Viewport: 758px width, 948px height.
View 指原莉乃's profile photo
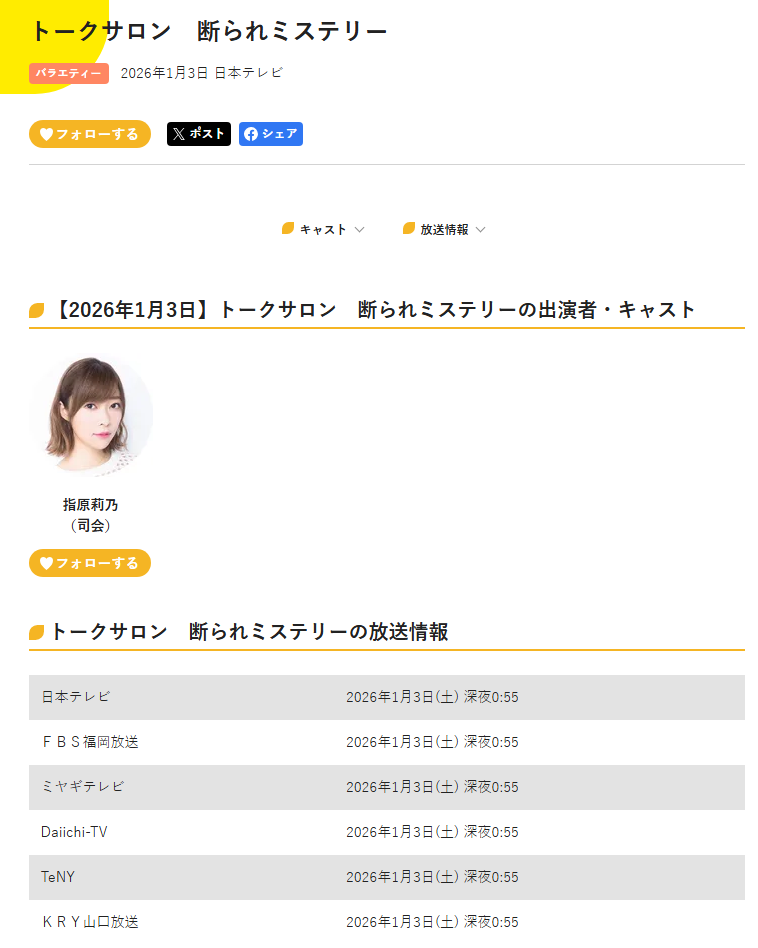91,416
